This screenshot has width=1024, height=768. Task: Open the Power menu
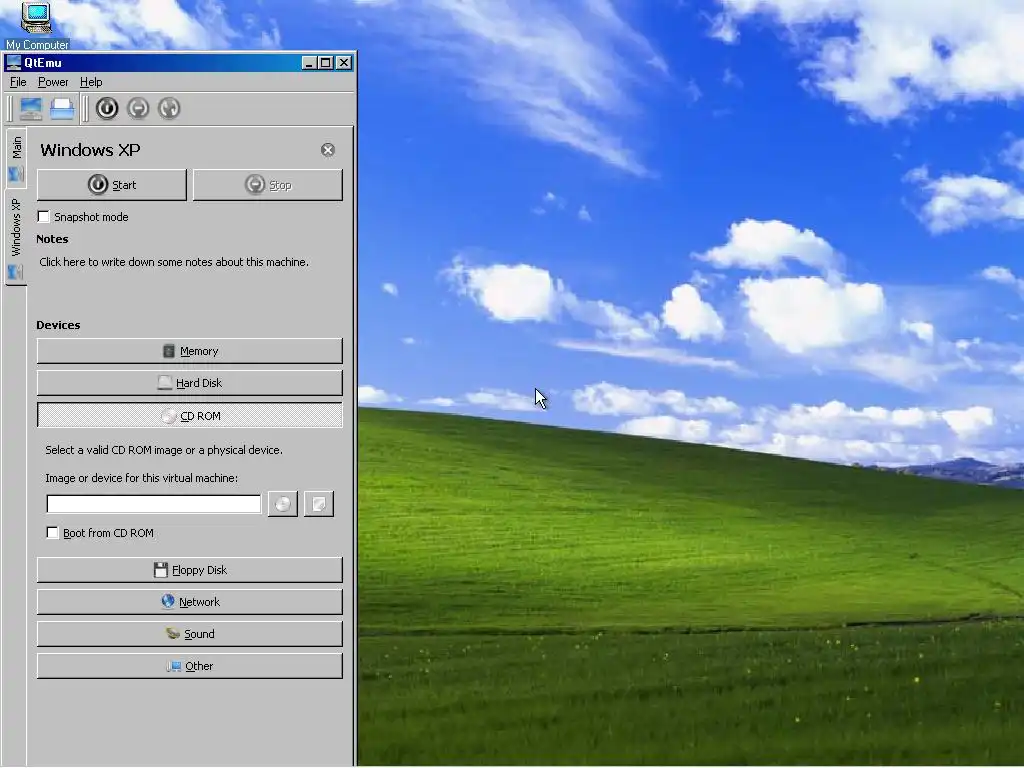coord(53,82)
